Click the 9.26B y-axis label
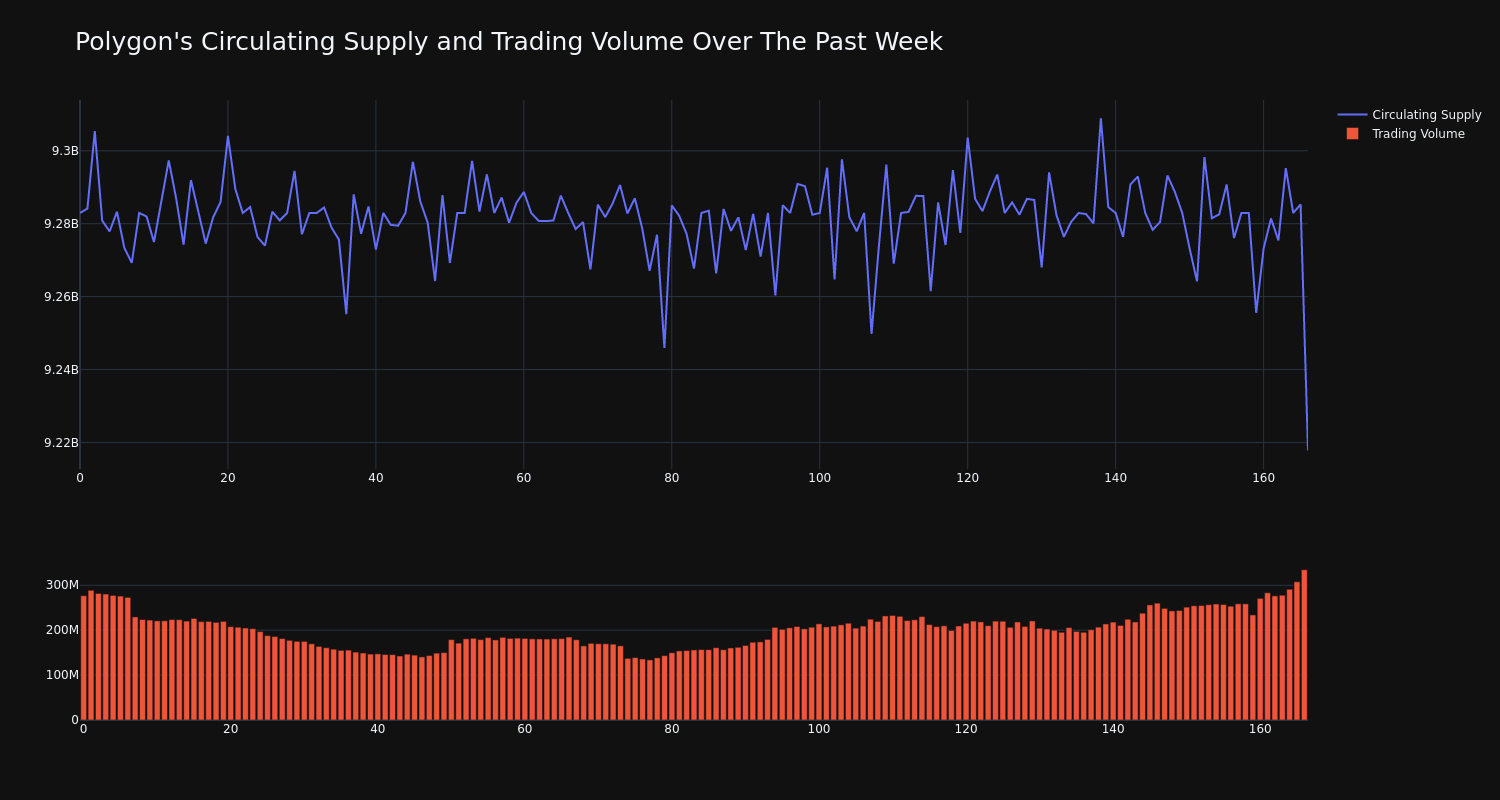 [x=61, y=297]
